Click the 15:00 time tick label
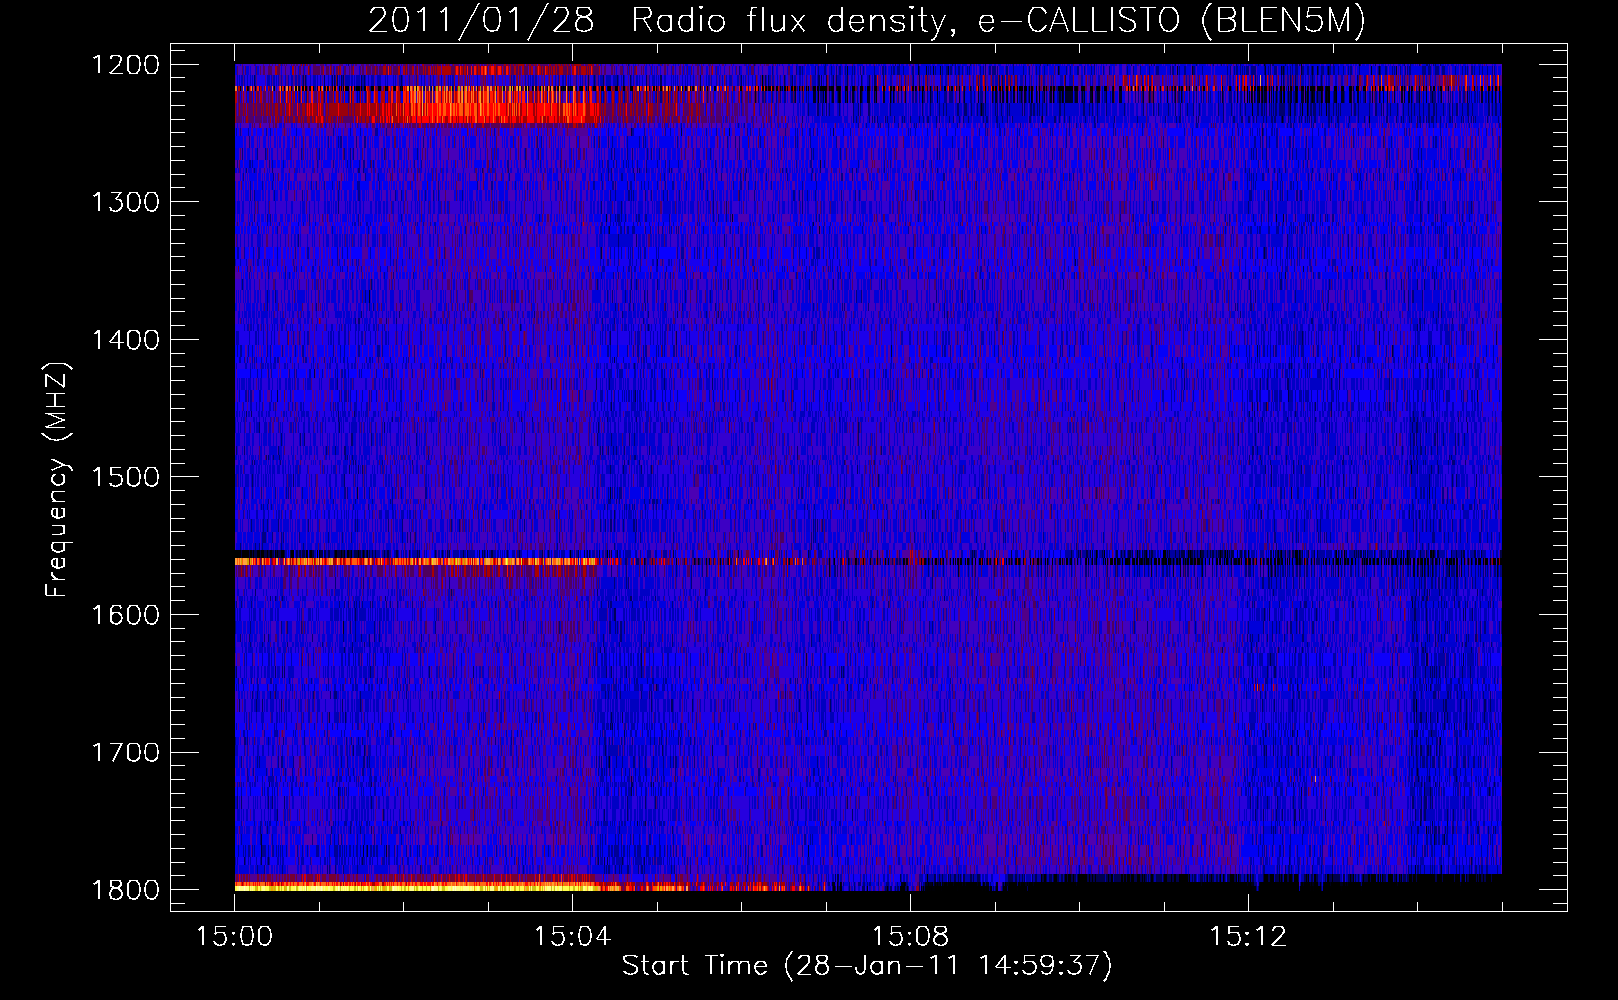1618x1000 pixels. 234,937
